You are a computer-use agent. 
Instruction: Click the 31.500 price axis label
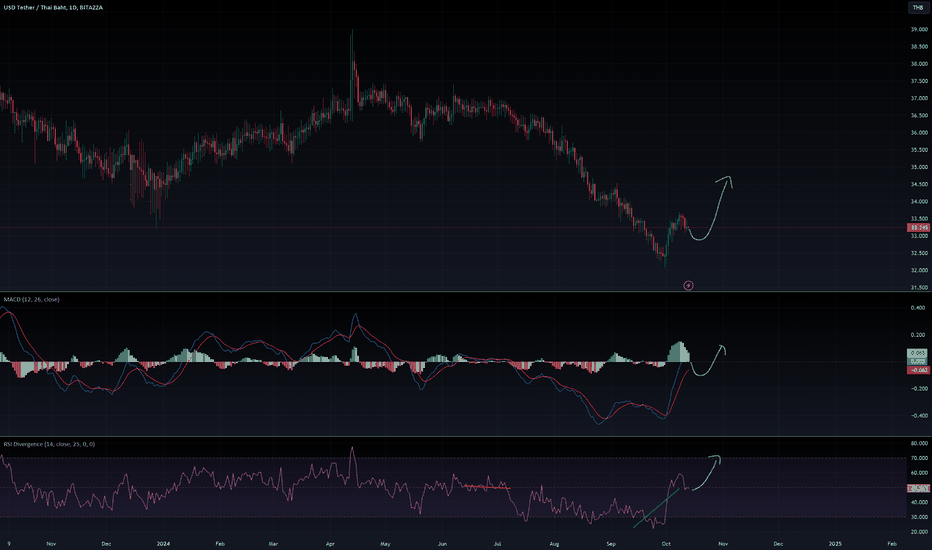pyautogui.click(x=919, y=288)
